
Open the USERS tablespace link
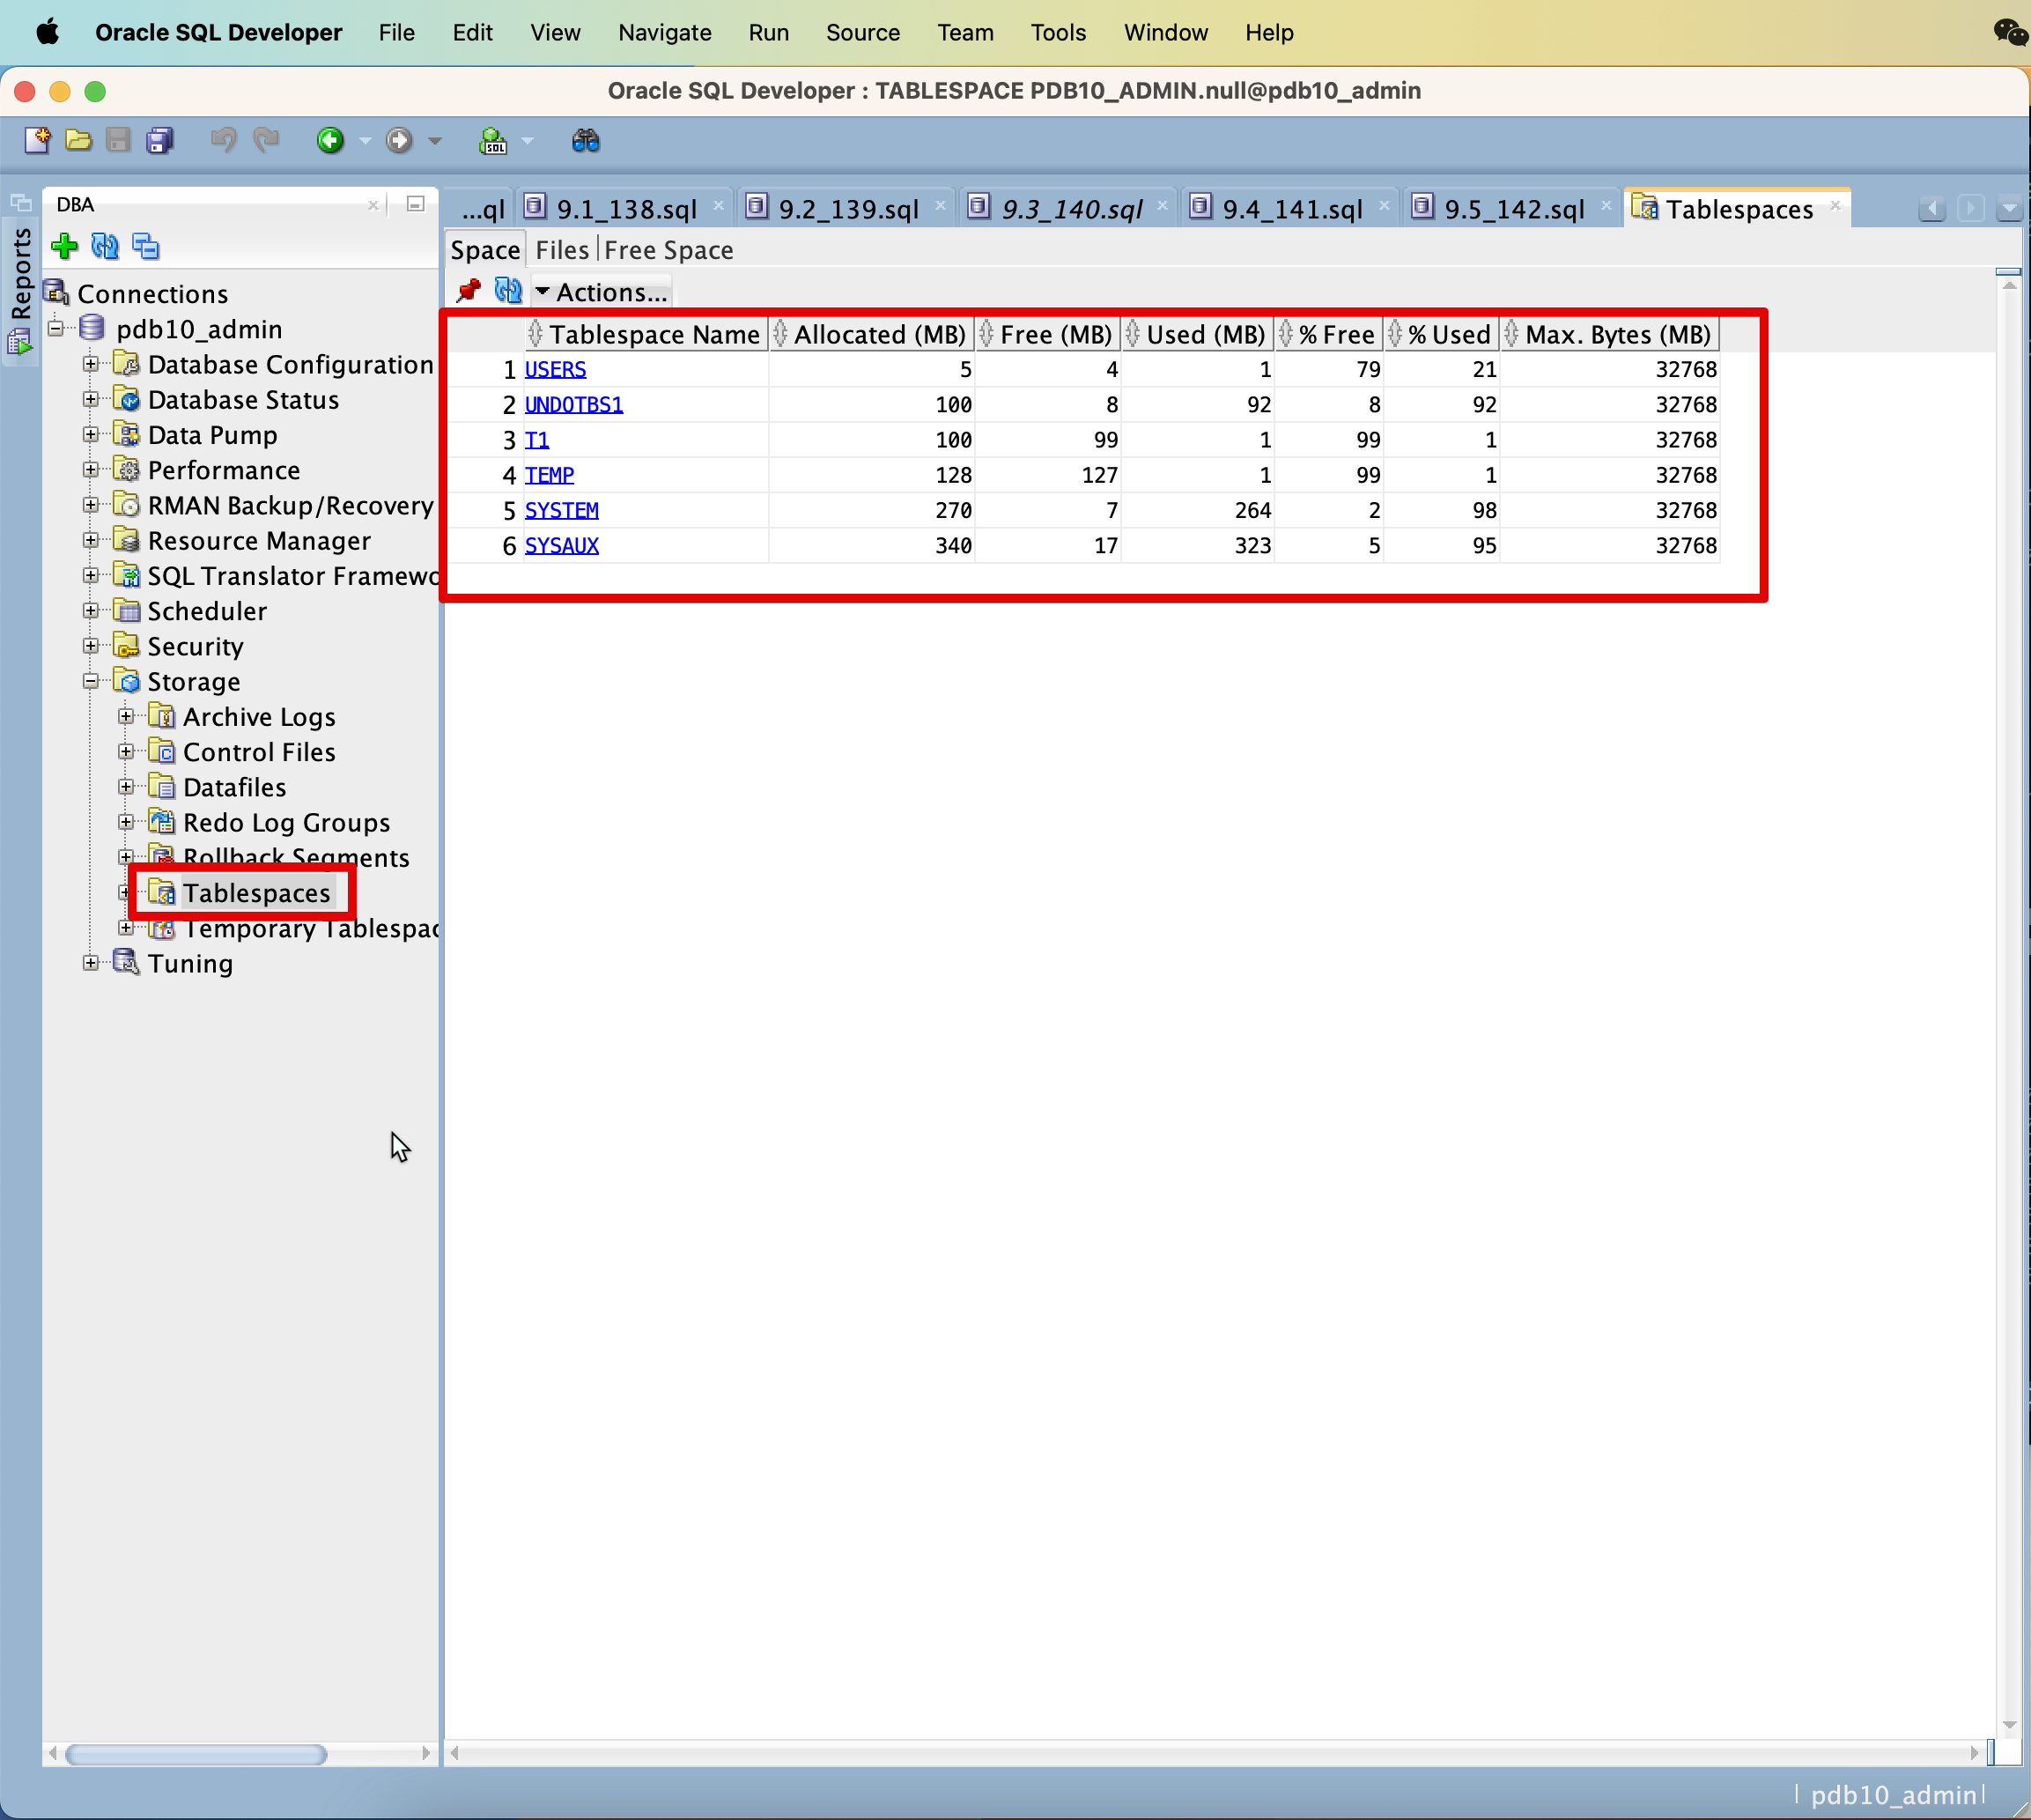[x=555, y=369]
